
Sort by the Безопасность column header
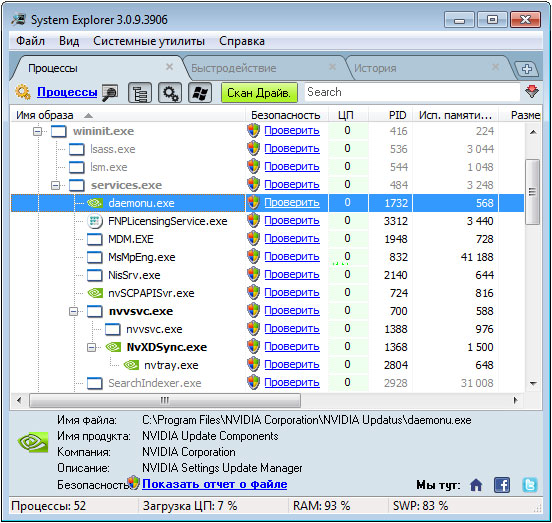pyautogui.click(x=286, y=115)
